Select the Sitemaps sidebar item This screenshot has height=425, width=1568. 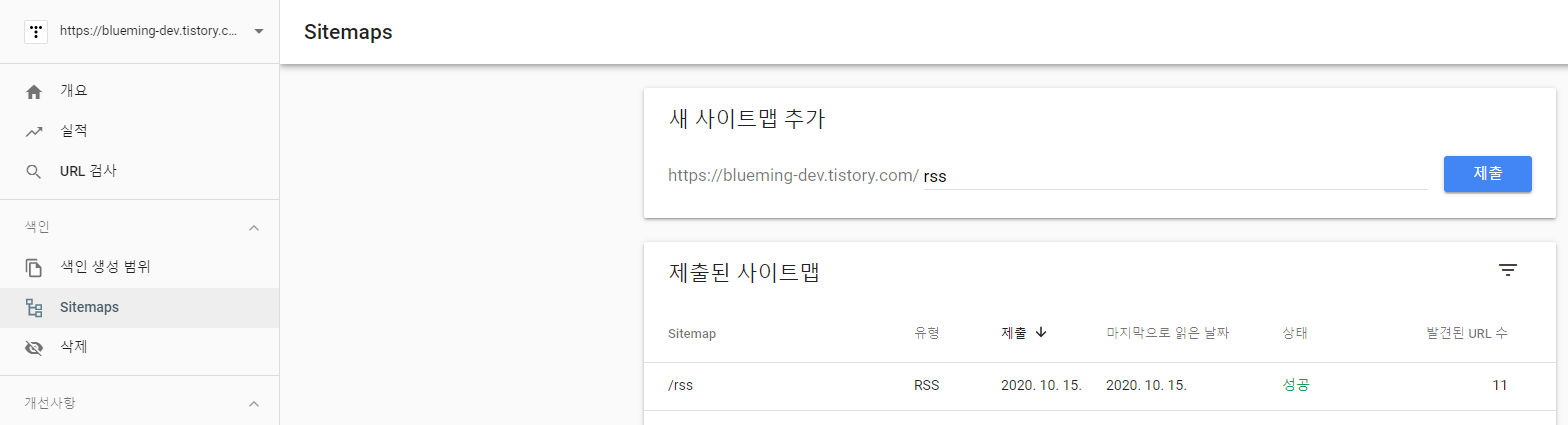pyautogui.click(x=140, y=307)
